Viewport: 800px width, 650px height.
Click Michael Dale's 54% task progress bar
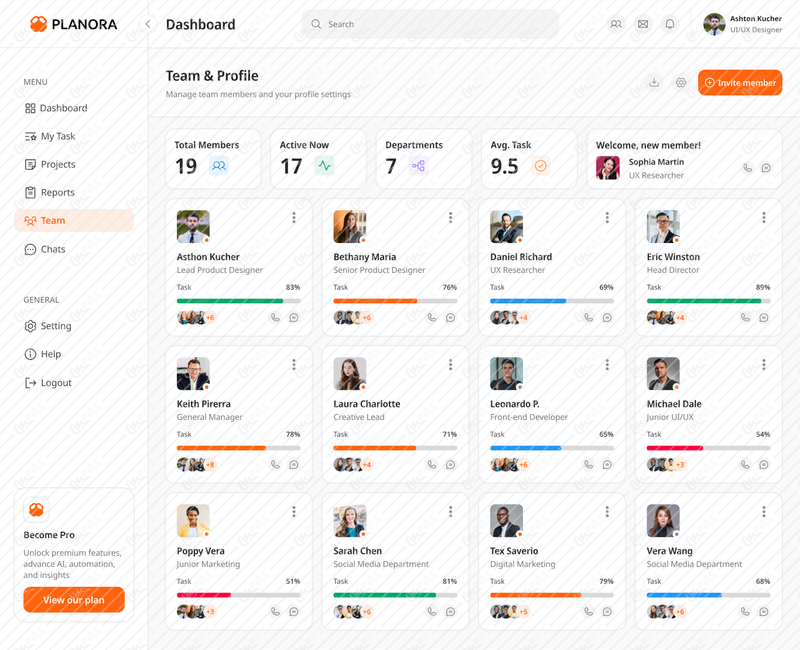(709, 448)
